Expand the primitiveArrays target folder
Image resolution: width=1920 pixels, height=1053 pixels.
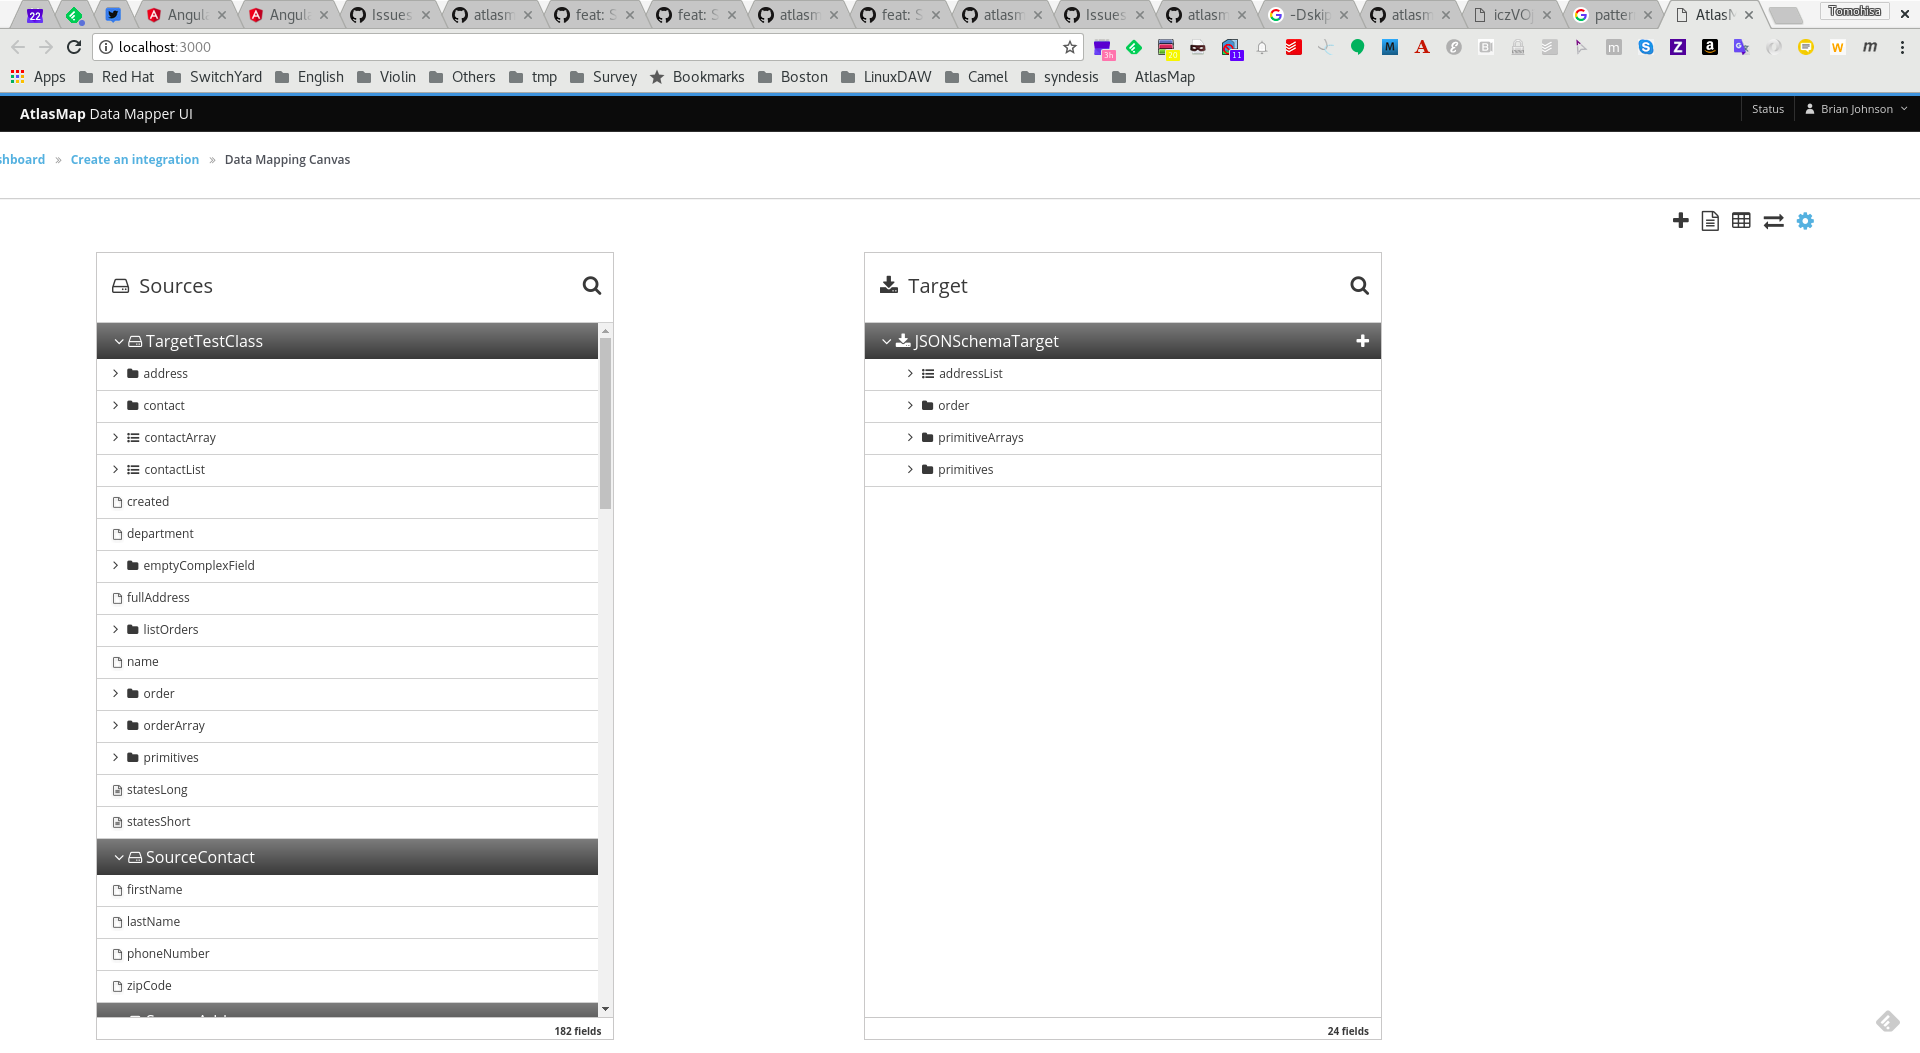click(910, 438)
